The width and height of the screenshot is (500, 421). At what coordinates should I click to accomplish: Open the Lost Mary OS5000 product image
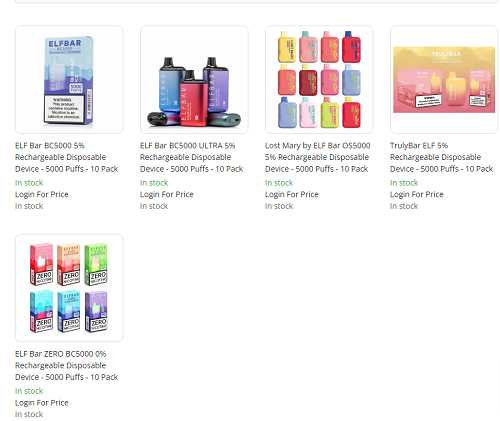click(319, 80)
